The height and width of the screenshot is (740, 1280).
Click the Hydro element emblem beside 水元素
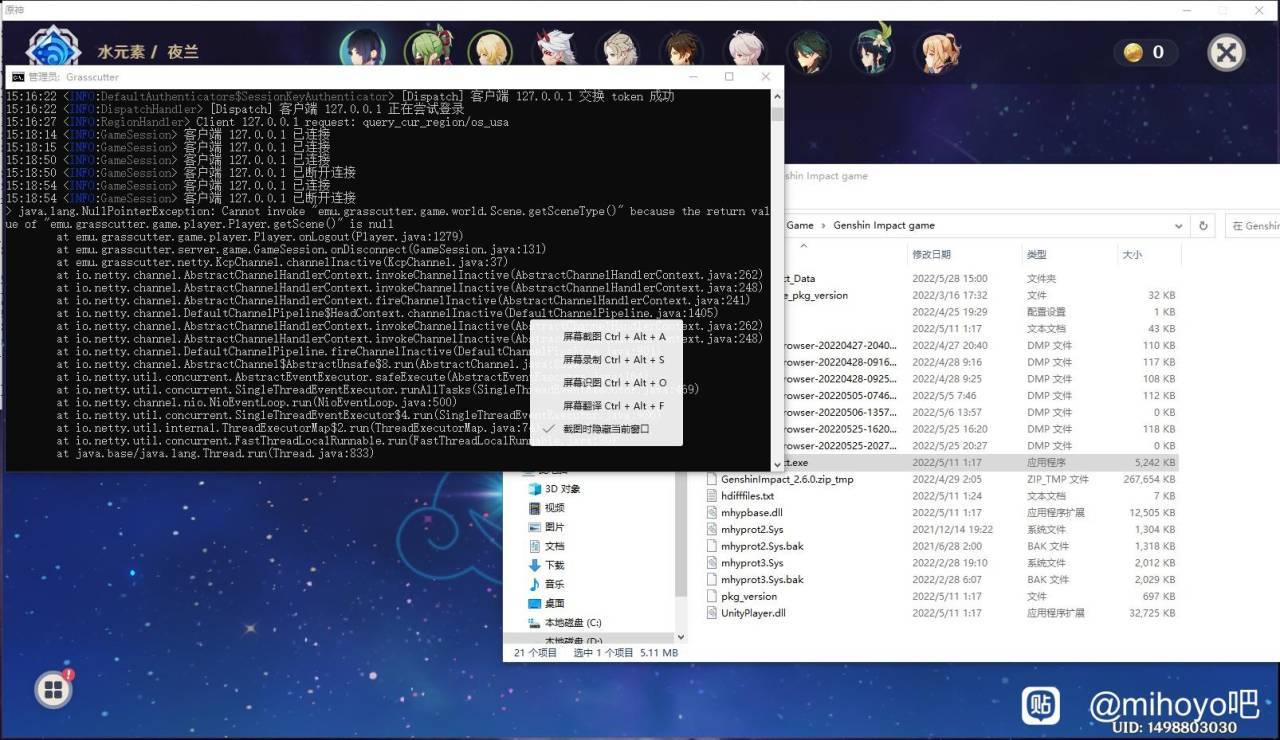53,49
